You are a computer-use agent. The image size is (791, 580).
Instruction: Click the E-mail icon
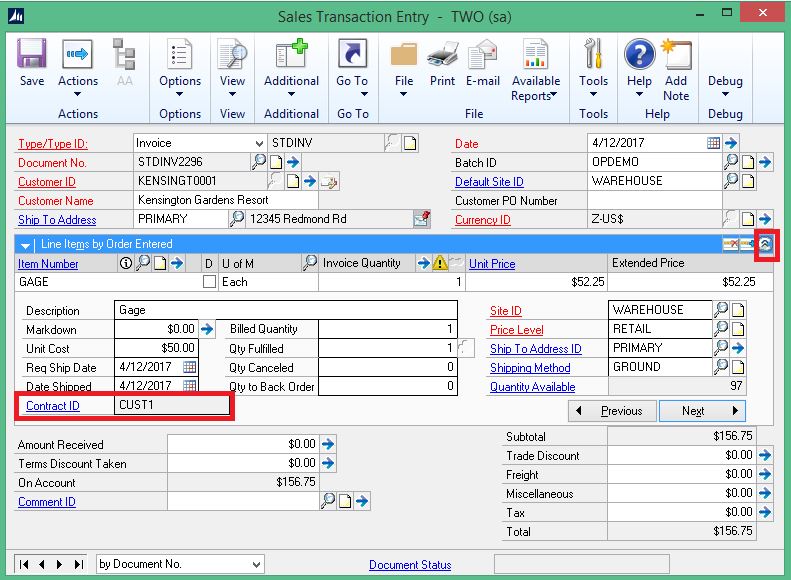pos(482,54)
